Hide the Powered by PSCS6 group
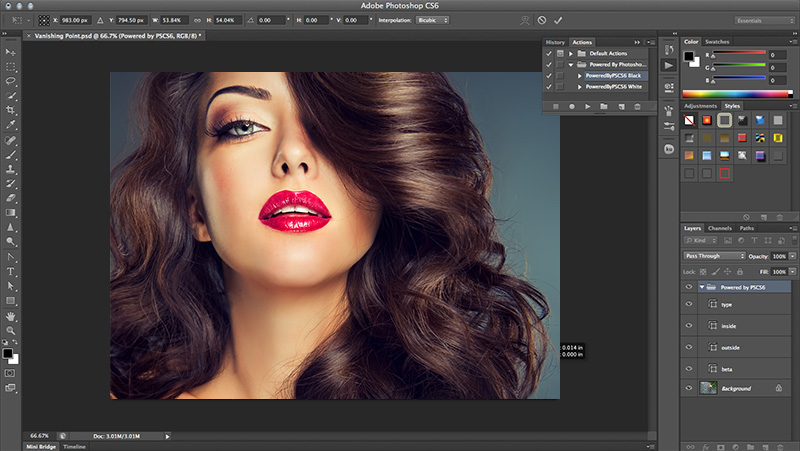 click(x=689, y=287)
